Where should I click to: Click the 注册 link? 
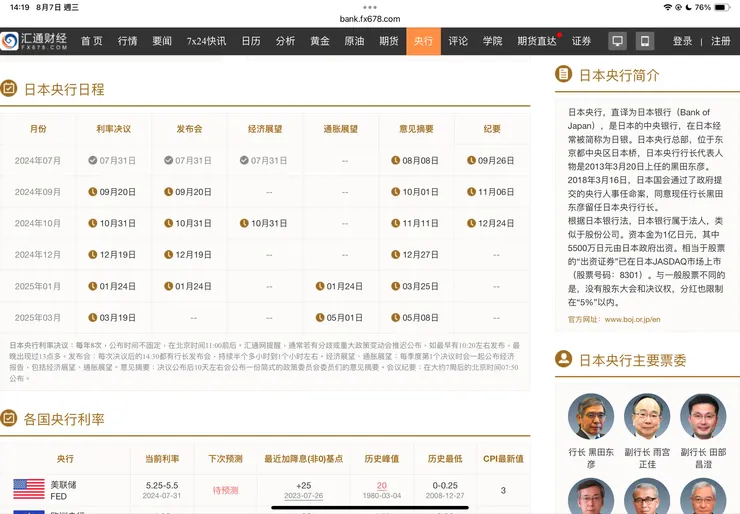pyautogui.click(x=721, y=41)
